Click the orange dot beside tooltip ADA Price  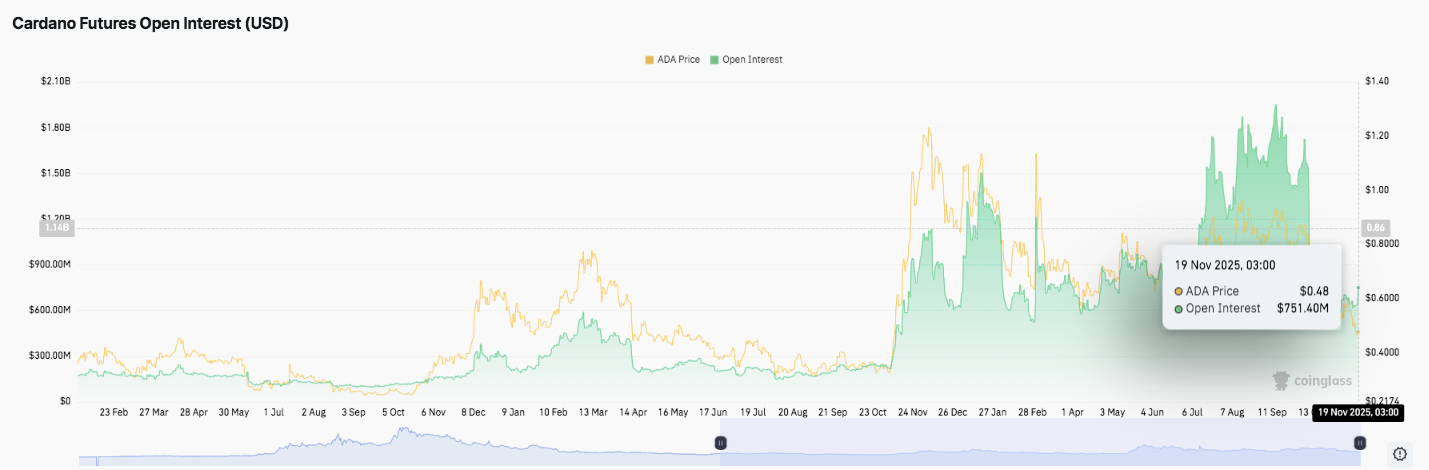[x=1179, y=291]
